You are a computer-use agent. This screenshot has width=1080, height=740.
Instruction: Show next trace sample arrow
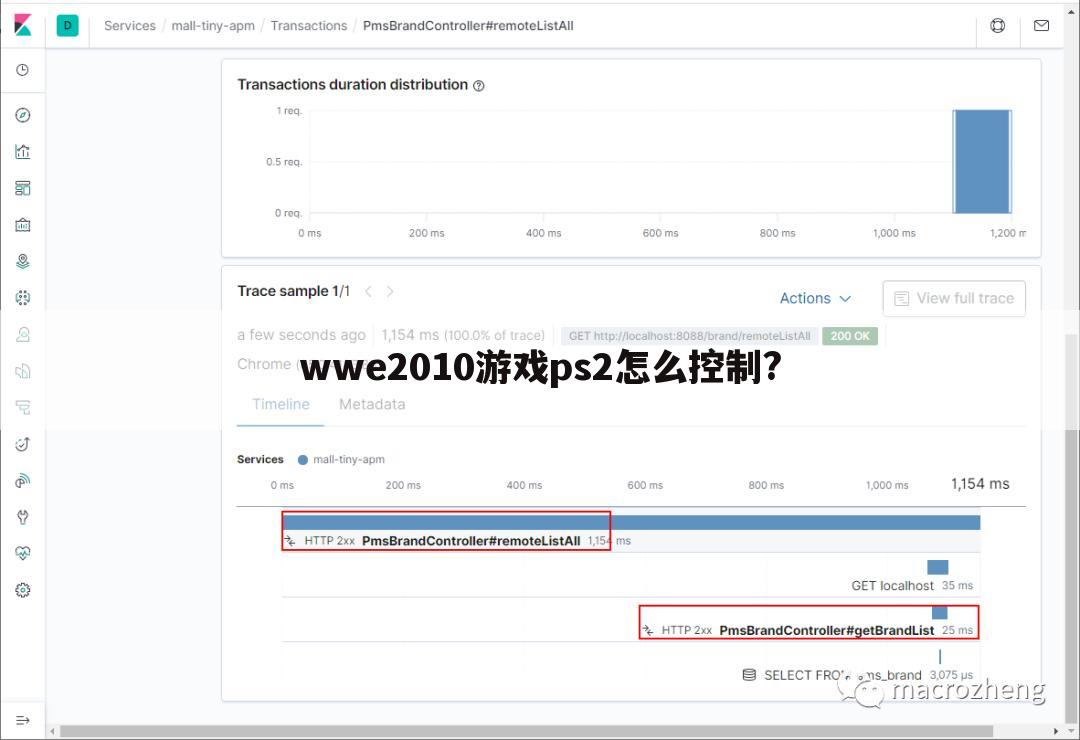click(390, 291)
